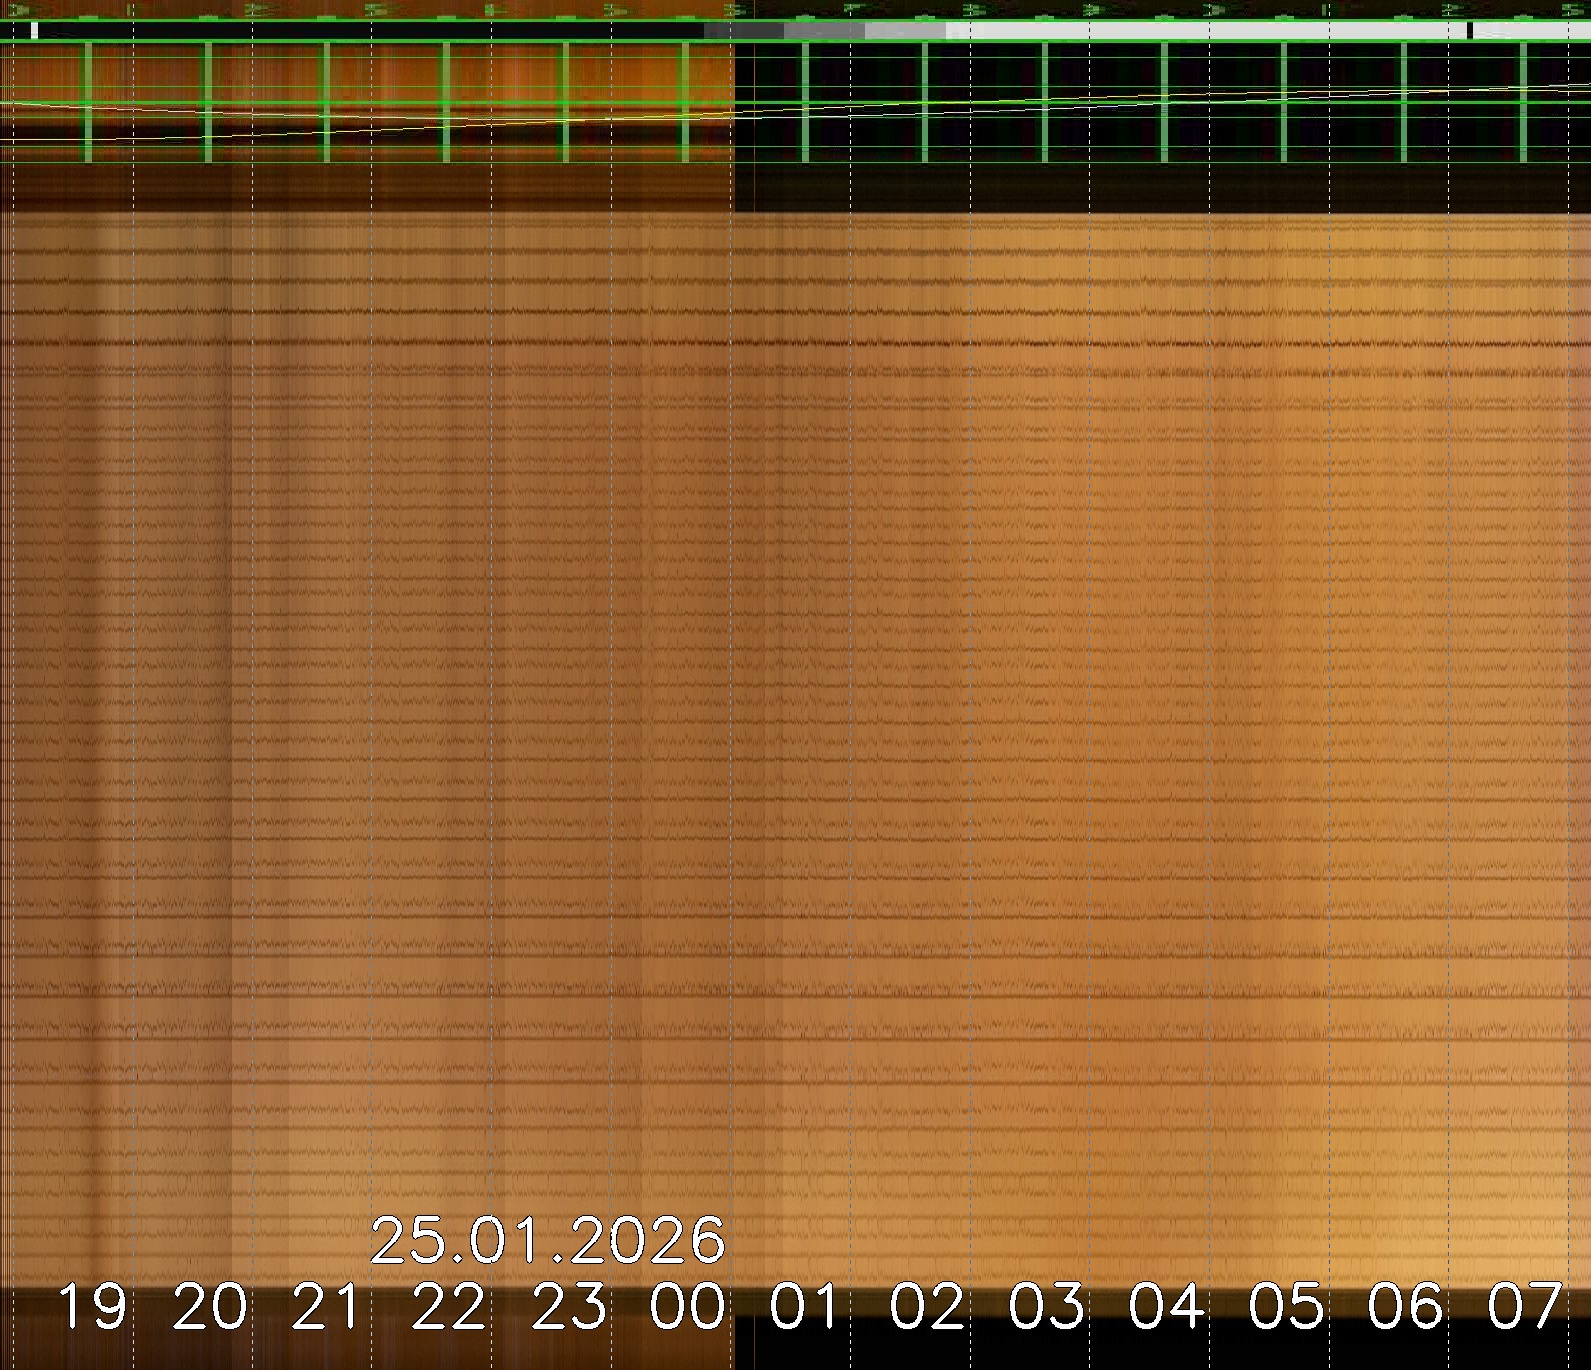Click the 23 hour label
This screenshot has width=1591, height=1370.
pyautogui.click(x=568, y=1307)
